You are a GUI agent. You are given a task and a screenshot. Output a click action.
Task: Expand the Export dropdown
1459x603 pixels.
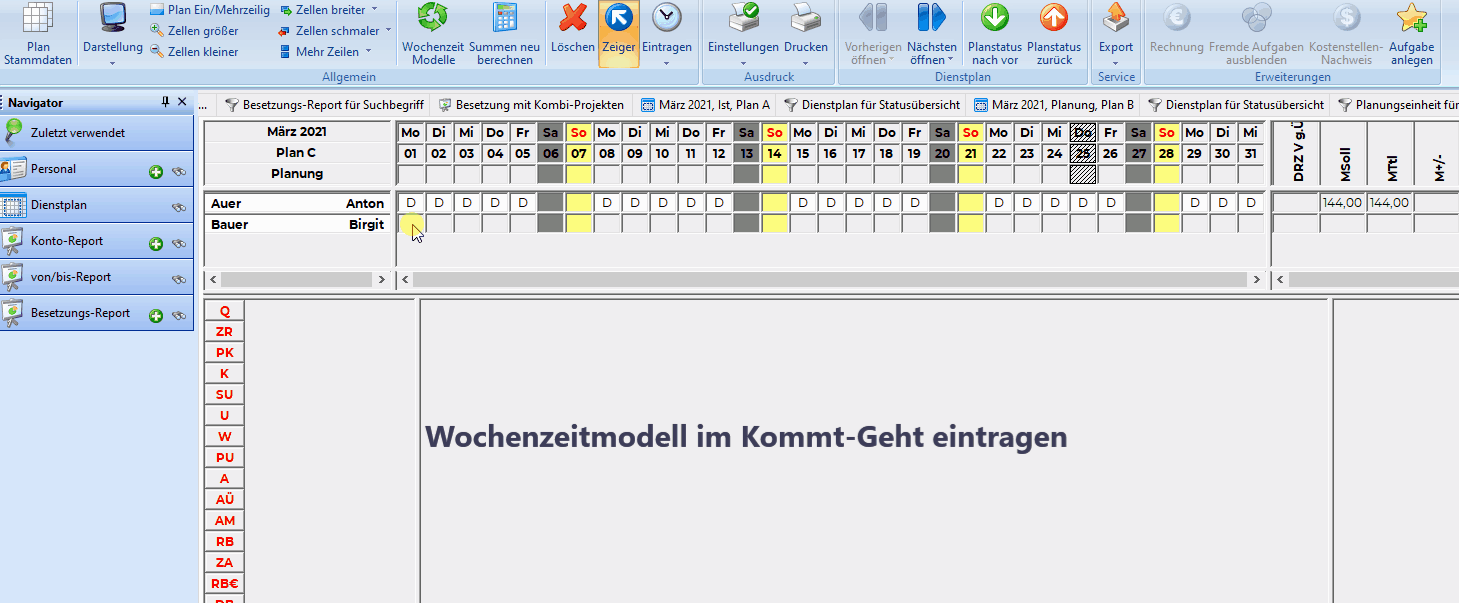pyautogui.click(x=1115, y=63)
